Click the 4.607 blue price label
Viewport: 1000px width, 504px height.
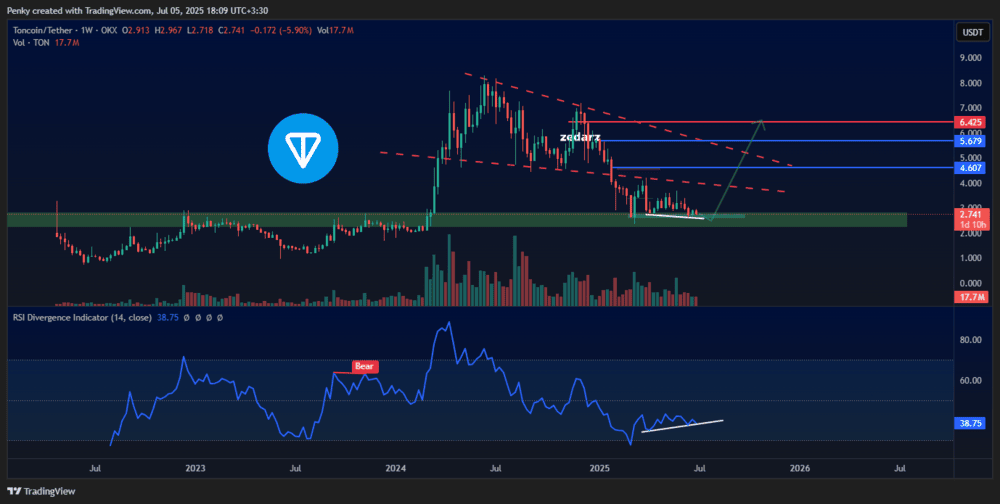pos(969,168)
